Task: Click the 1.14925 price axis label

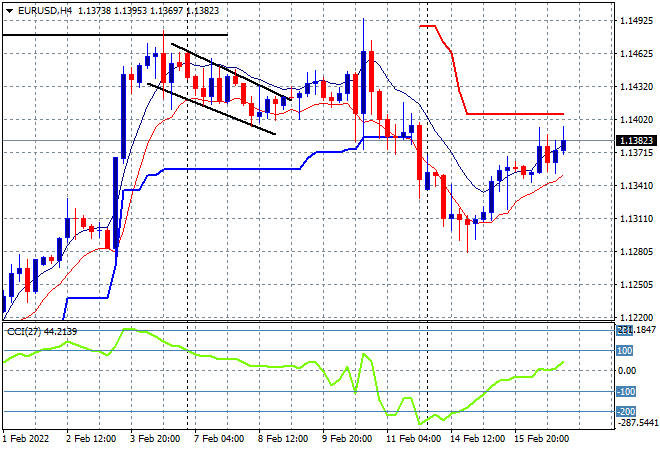Action: [636, 20]
